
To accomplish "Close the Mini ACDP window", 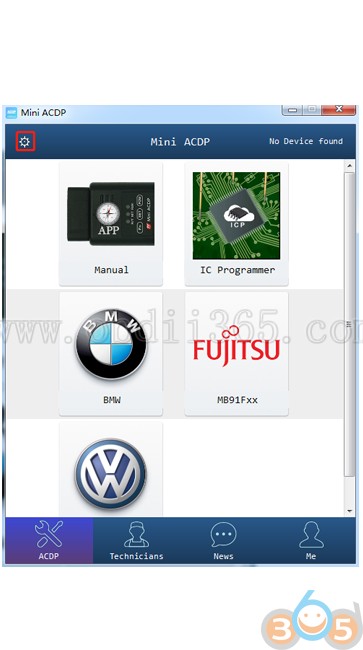I will point(338,110).
